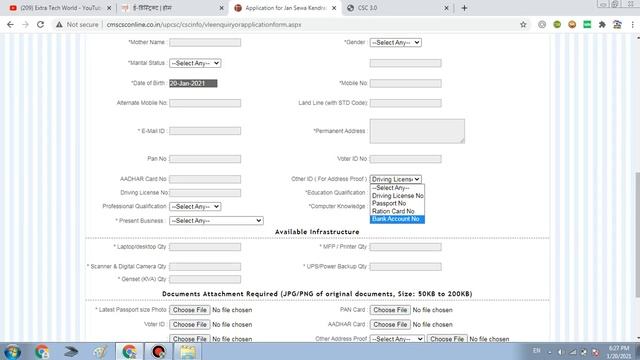Click the browser forward arrow
The width and height of the screenshot is (640, 360).
(x=25, y=24)
